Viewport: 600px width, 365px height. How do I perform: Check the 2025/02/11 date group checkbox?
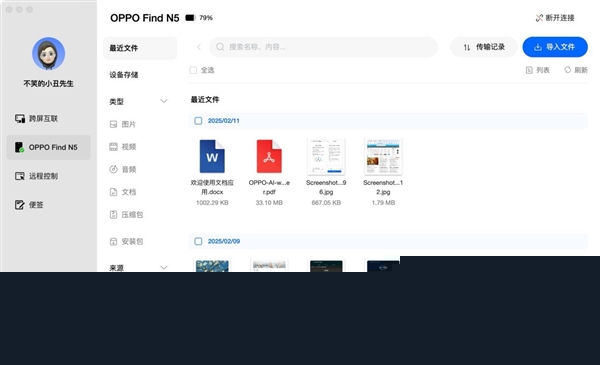pyautogui.click(x=198, y=121)
